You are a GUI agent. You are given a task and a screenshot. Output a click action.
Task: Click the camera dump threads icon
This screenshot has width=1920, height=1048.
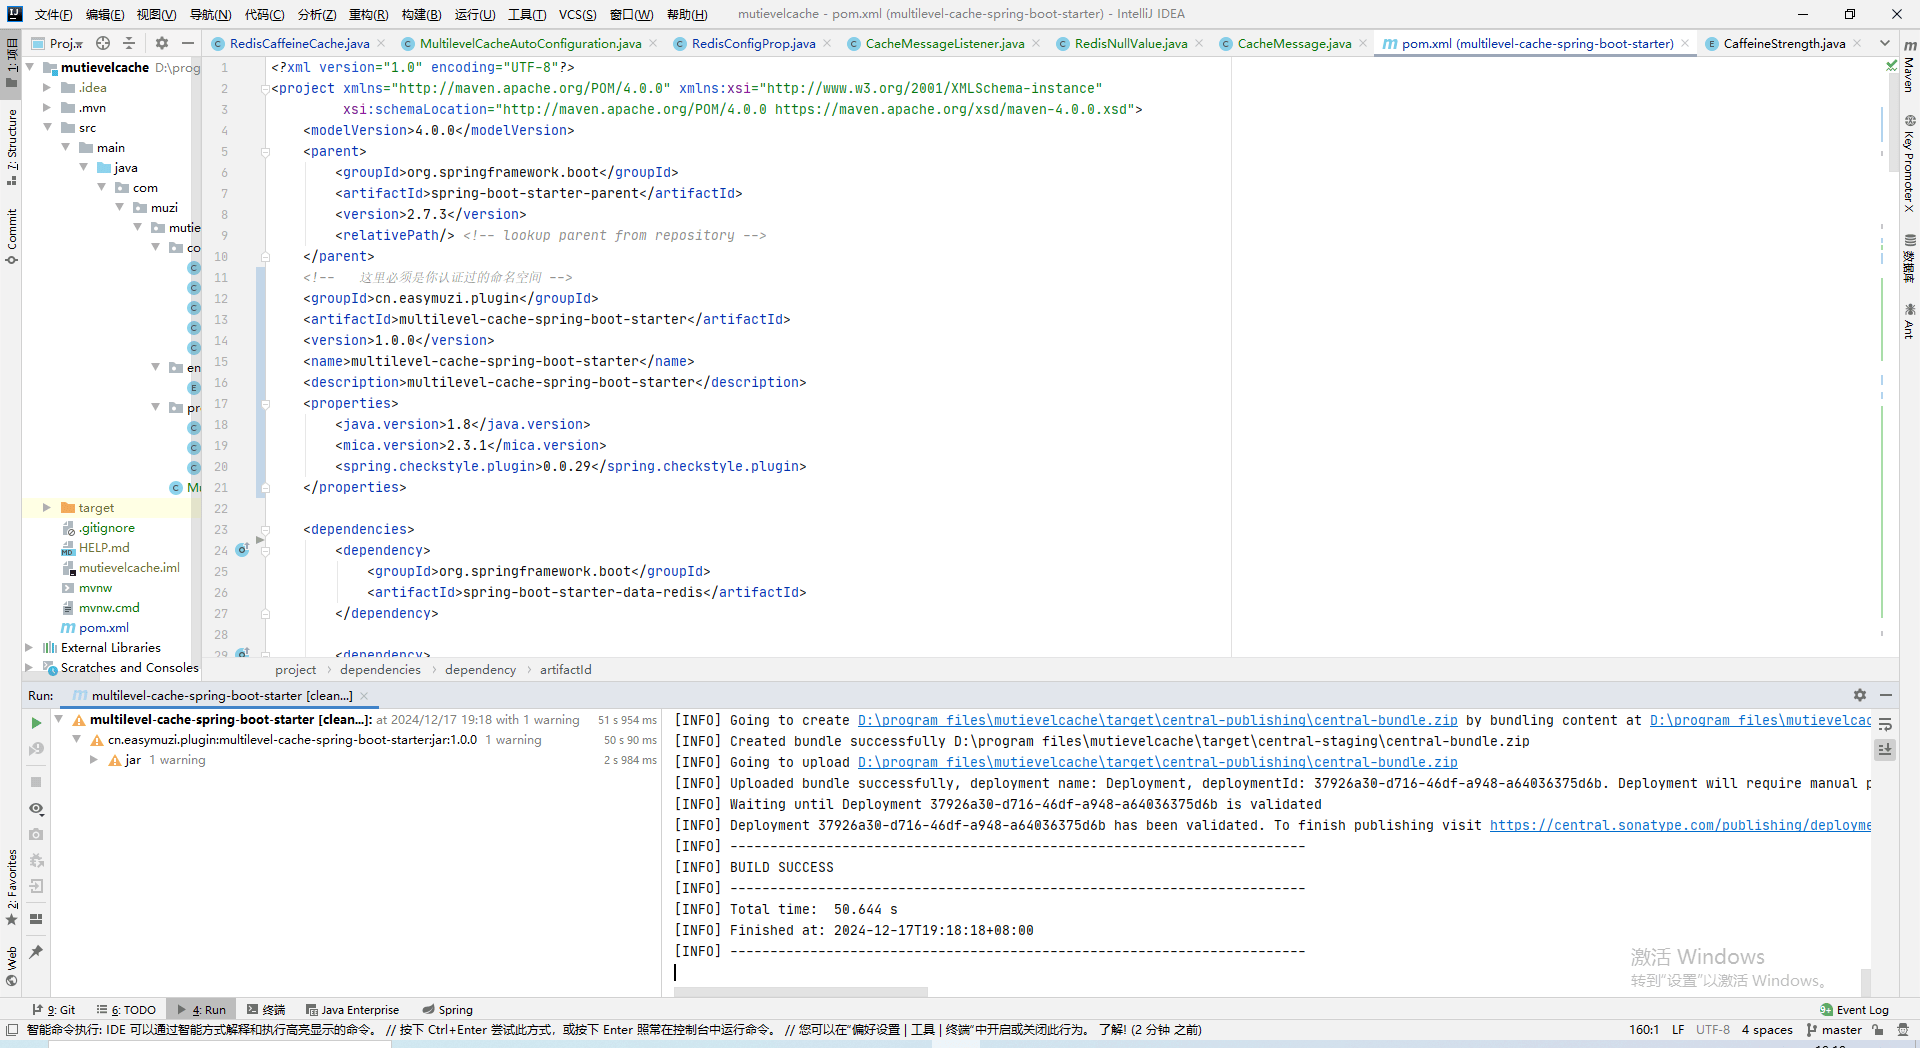pyautogui.click(x=36, y=834)
